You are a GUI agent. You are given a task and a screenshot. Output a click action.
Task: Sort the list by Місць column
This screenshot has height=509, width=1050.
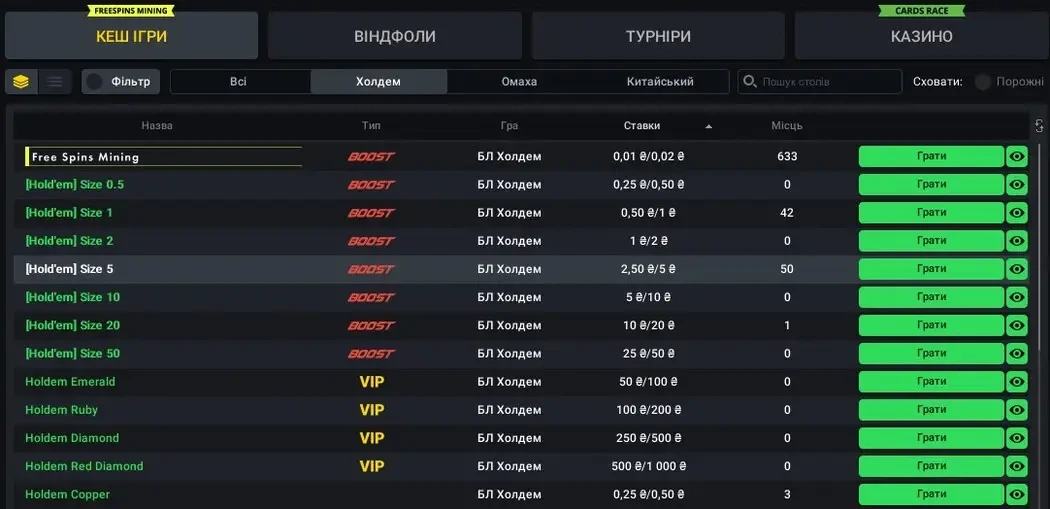click(786, 126)
